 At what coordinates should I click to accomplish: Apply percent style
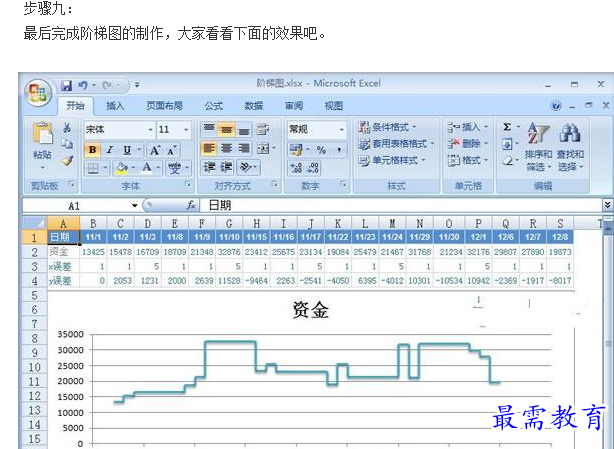click(x=321, y=150)
